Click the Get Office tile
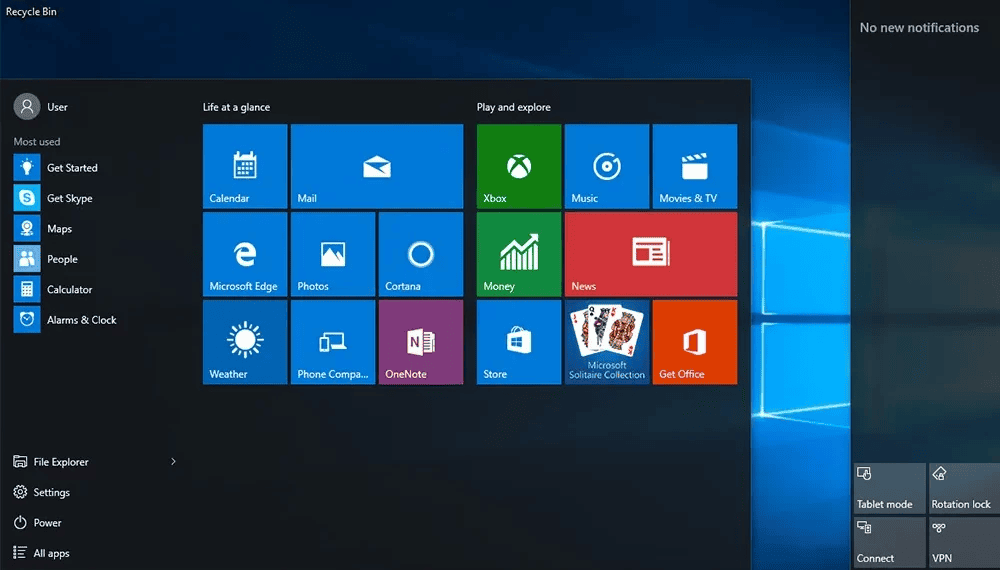The width and height of the screenshot is (1000, 570). pos(695,342)
